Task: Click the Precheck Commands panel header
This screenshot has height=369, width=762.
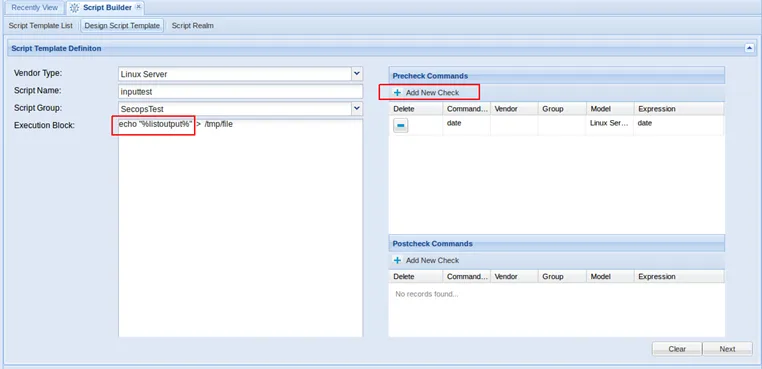Action: click(556, 76)
